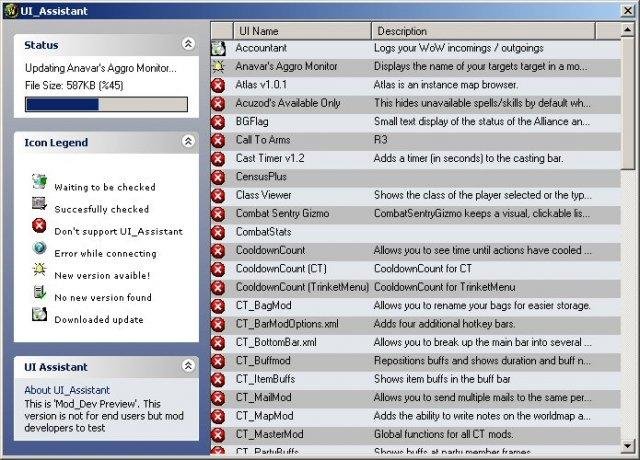Click 'Adds four additional hotkey bars.' description
The width and height of the screenshot is (640, 460).
coord(444,324)
